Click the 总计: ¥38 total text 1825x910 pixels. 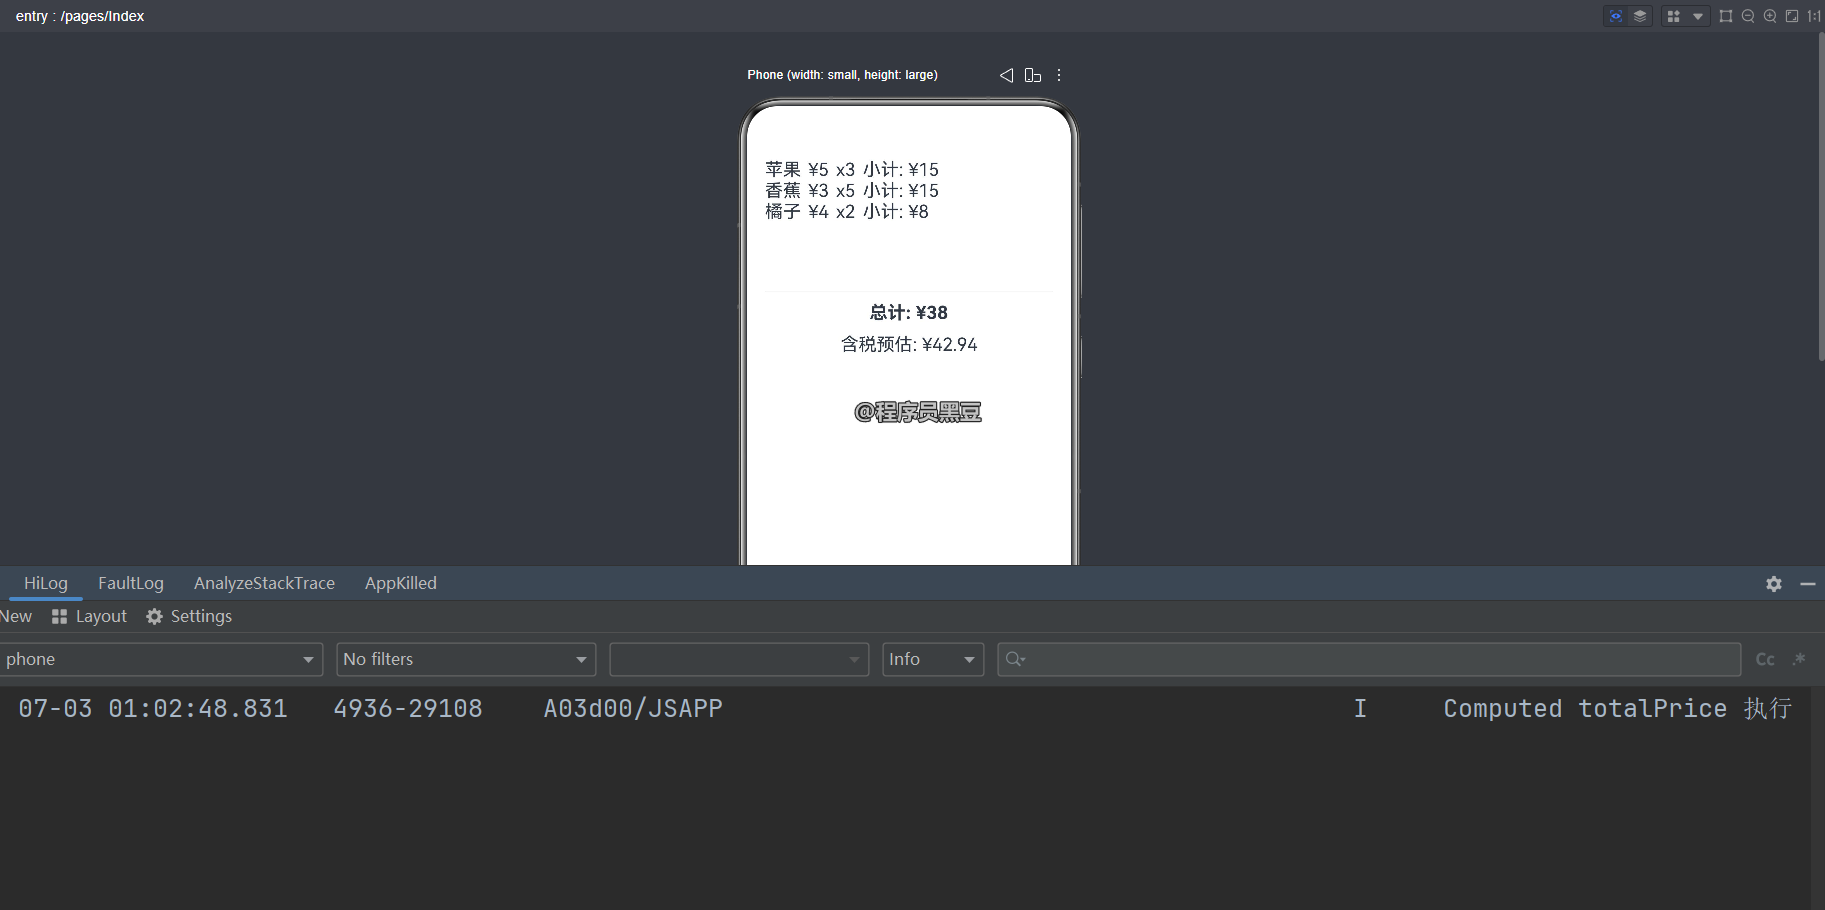click(x=909, y=313)
